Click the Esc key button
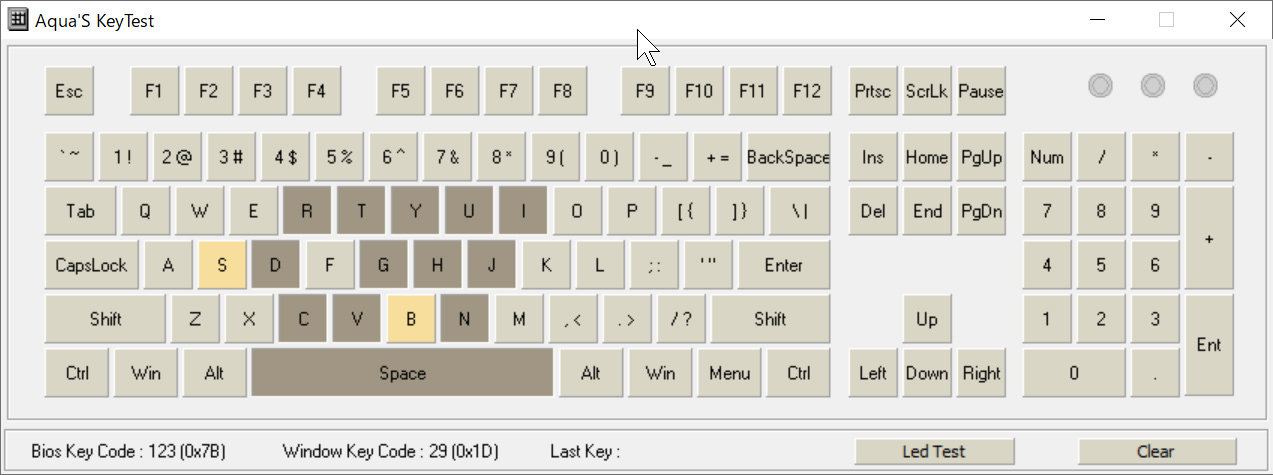 (69, 92)
